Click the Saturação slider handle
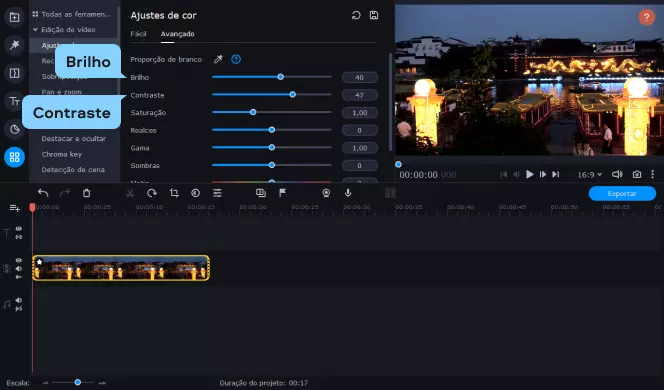Viewport: 664px width, 390px height. coord(253,112)
